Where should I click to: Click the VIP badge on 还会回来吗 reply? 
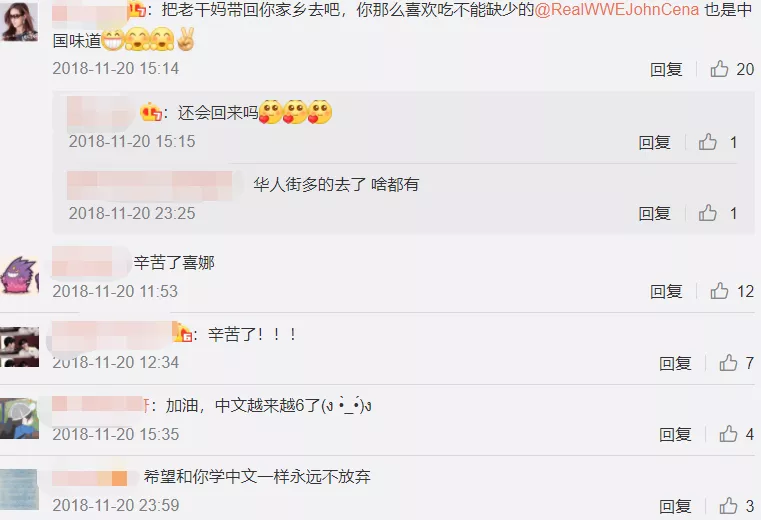pyautogui.click(x=151, y=113)
